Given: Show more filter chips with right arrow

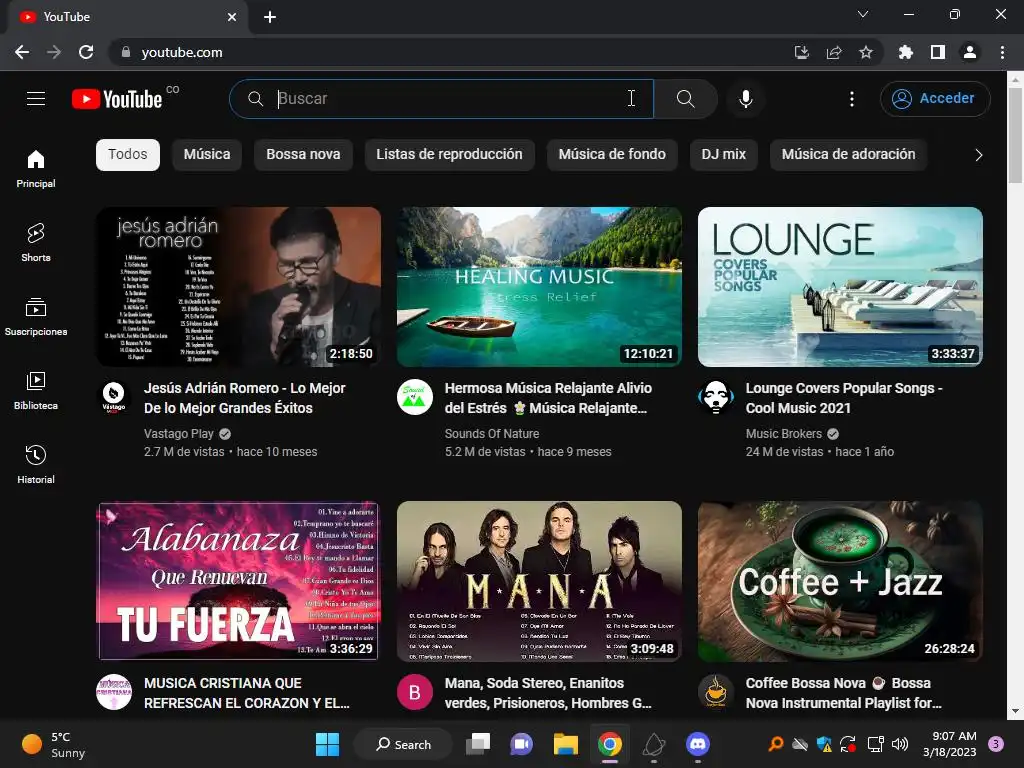Looking at the screenshot, I should click(x=978, y=155).
